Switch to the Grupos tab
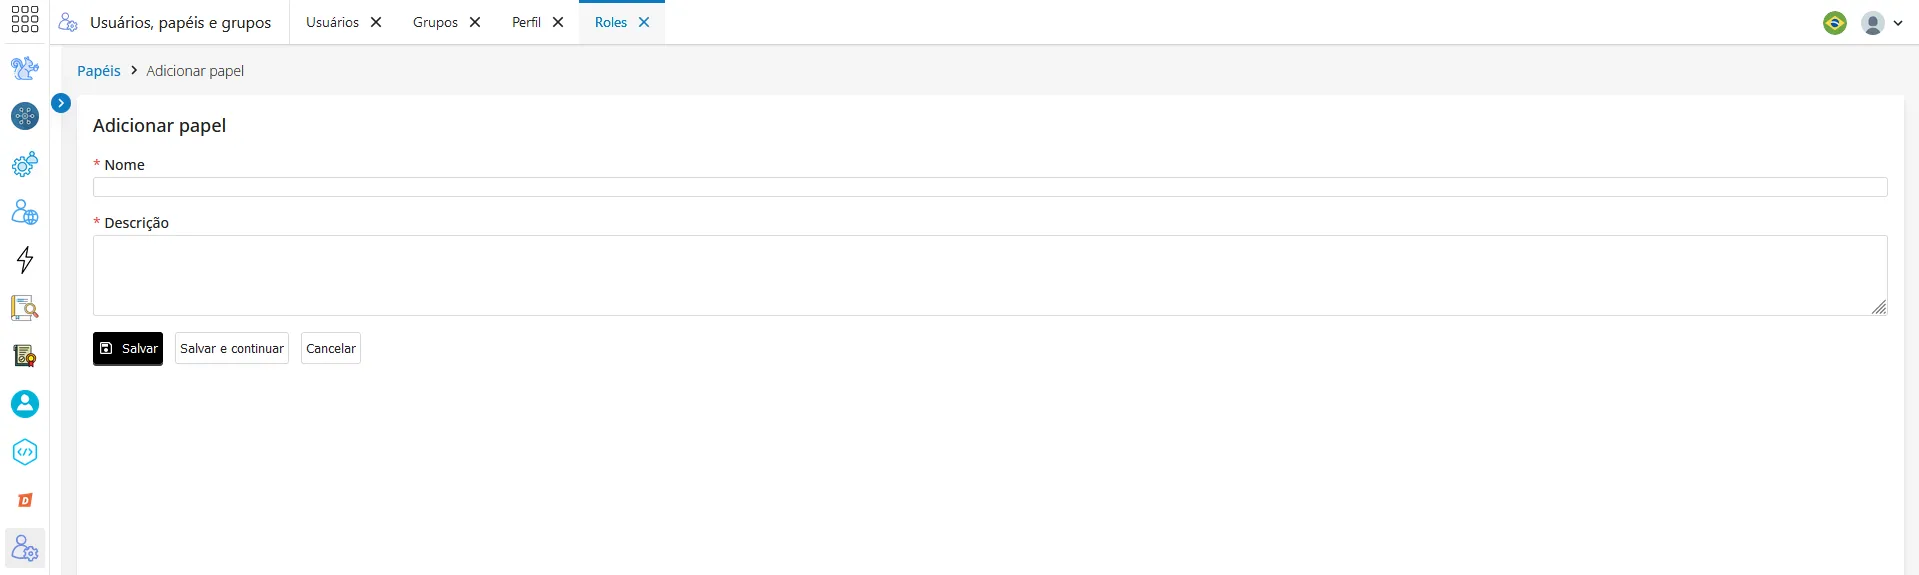Viewport: 1919px width, 575px height. 435,22
